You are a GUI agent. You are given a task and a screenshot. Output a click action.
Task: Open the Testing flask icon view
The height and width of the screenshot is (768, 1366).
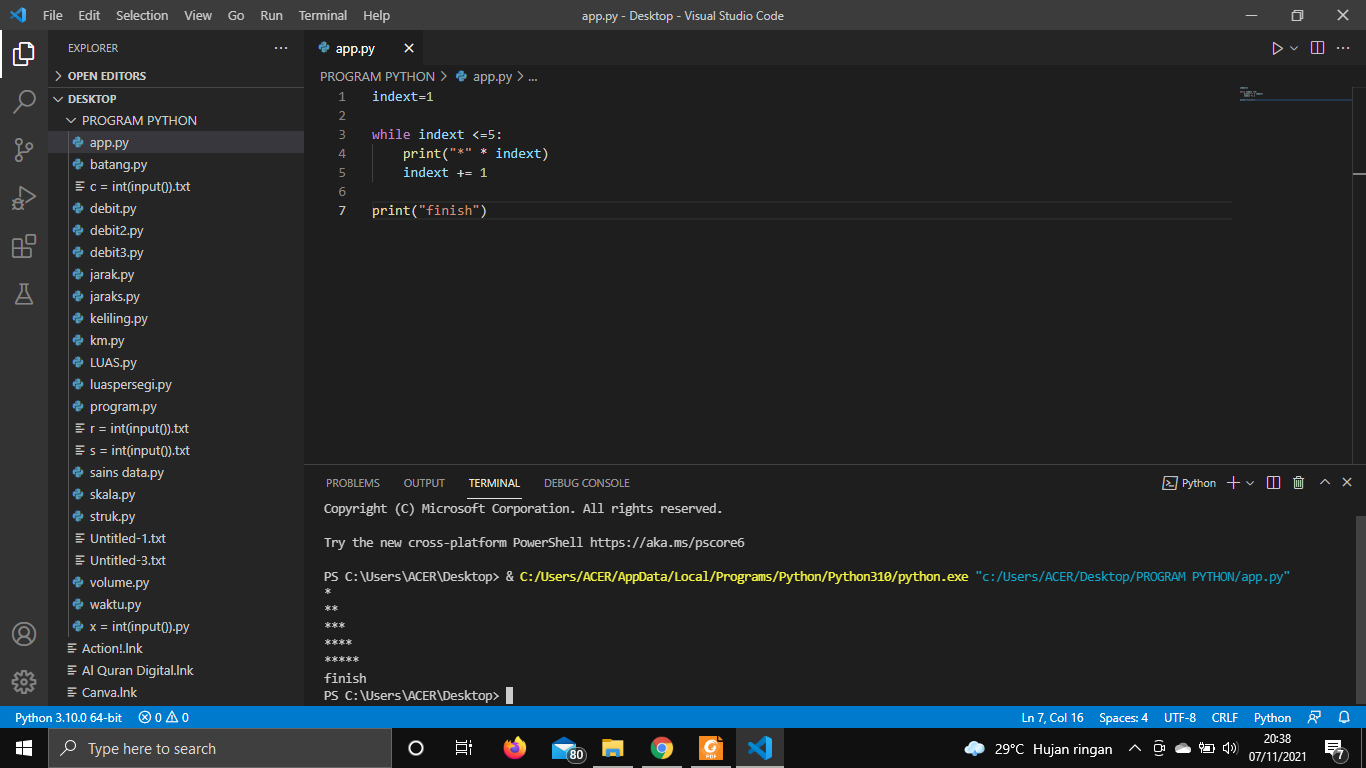click(x=24, y=294)
